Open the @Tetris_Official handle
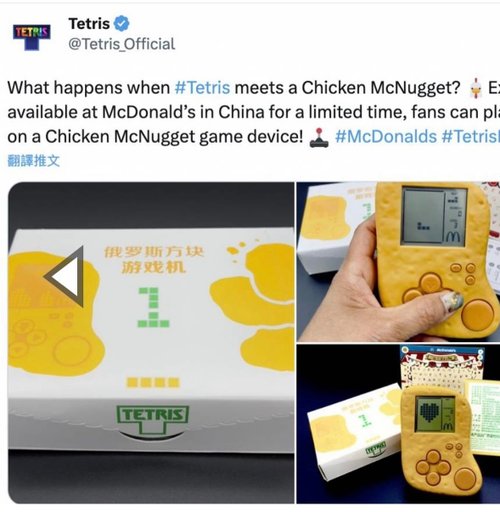 click(122, 44)
